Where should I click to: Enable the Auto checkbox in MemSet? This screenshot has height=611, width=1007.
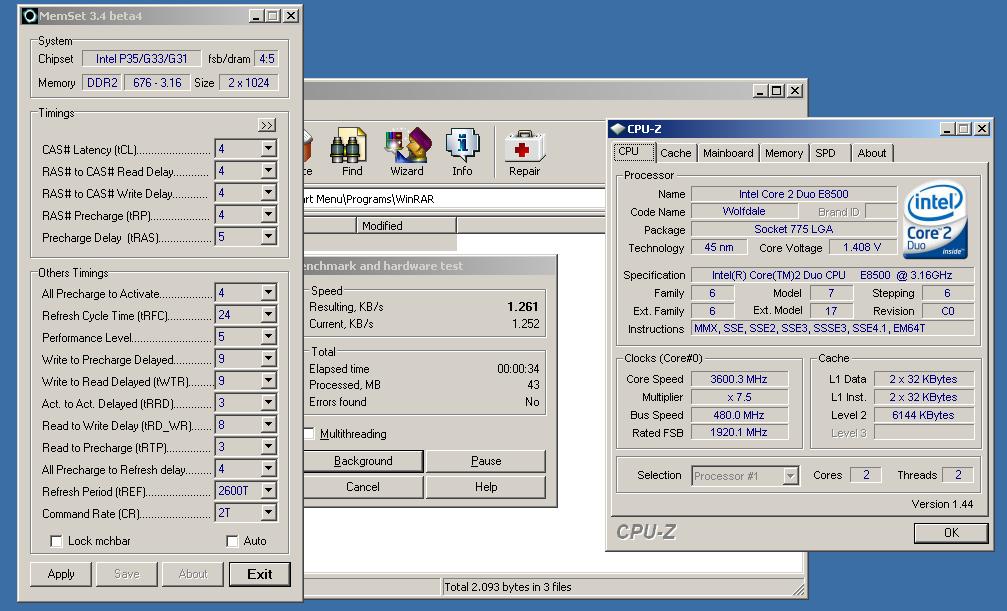coord(232,541)
